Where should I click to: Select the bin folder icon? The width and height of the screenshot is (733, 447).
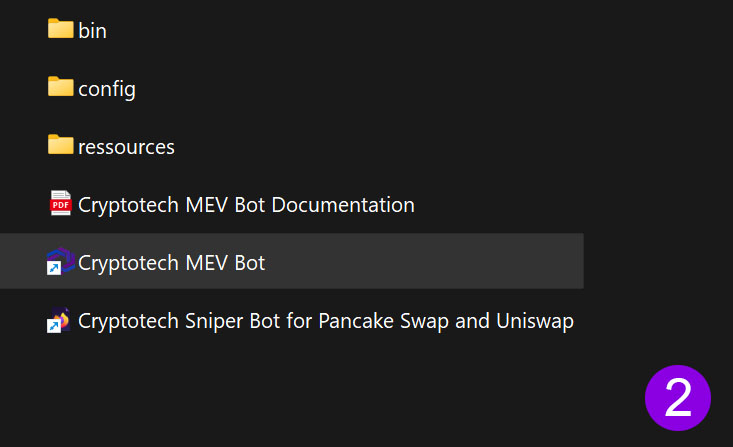[60, 29]
